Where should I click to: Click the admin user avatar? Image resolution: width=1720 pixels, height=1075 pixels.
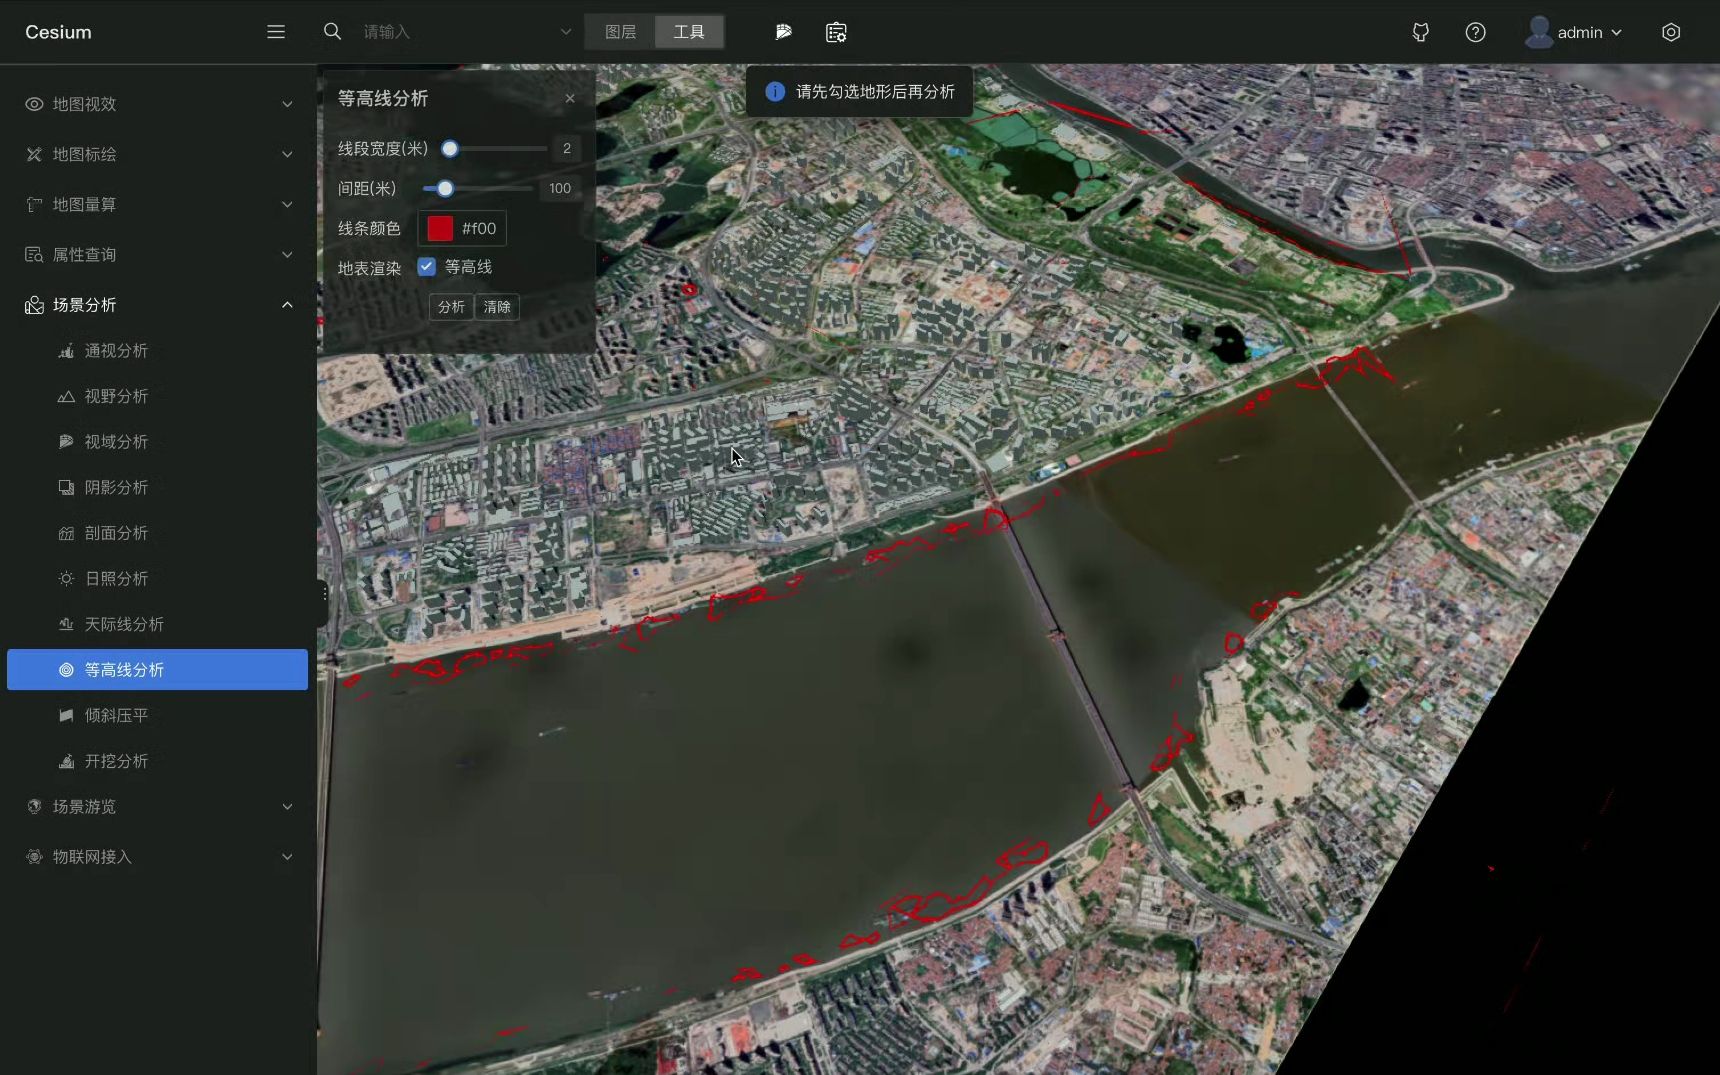click(1538, 32)
